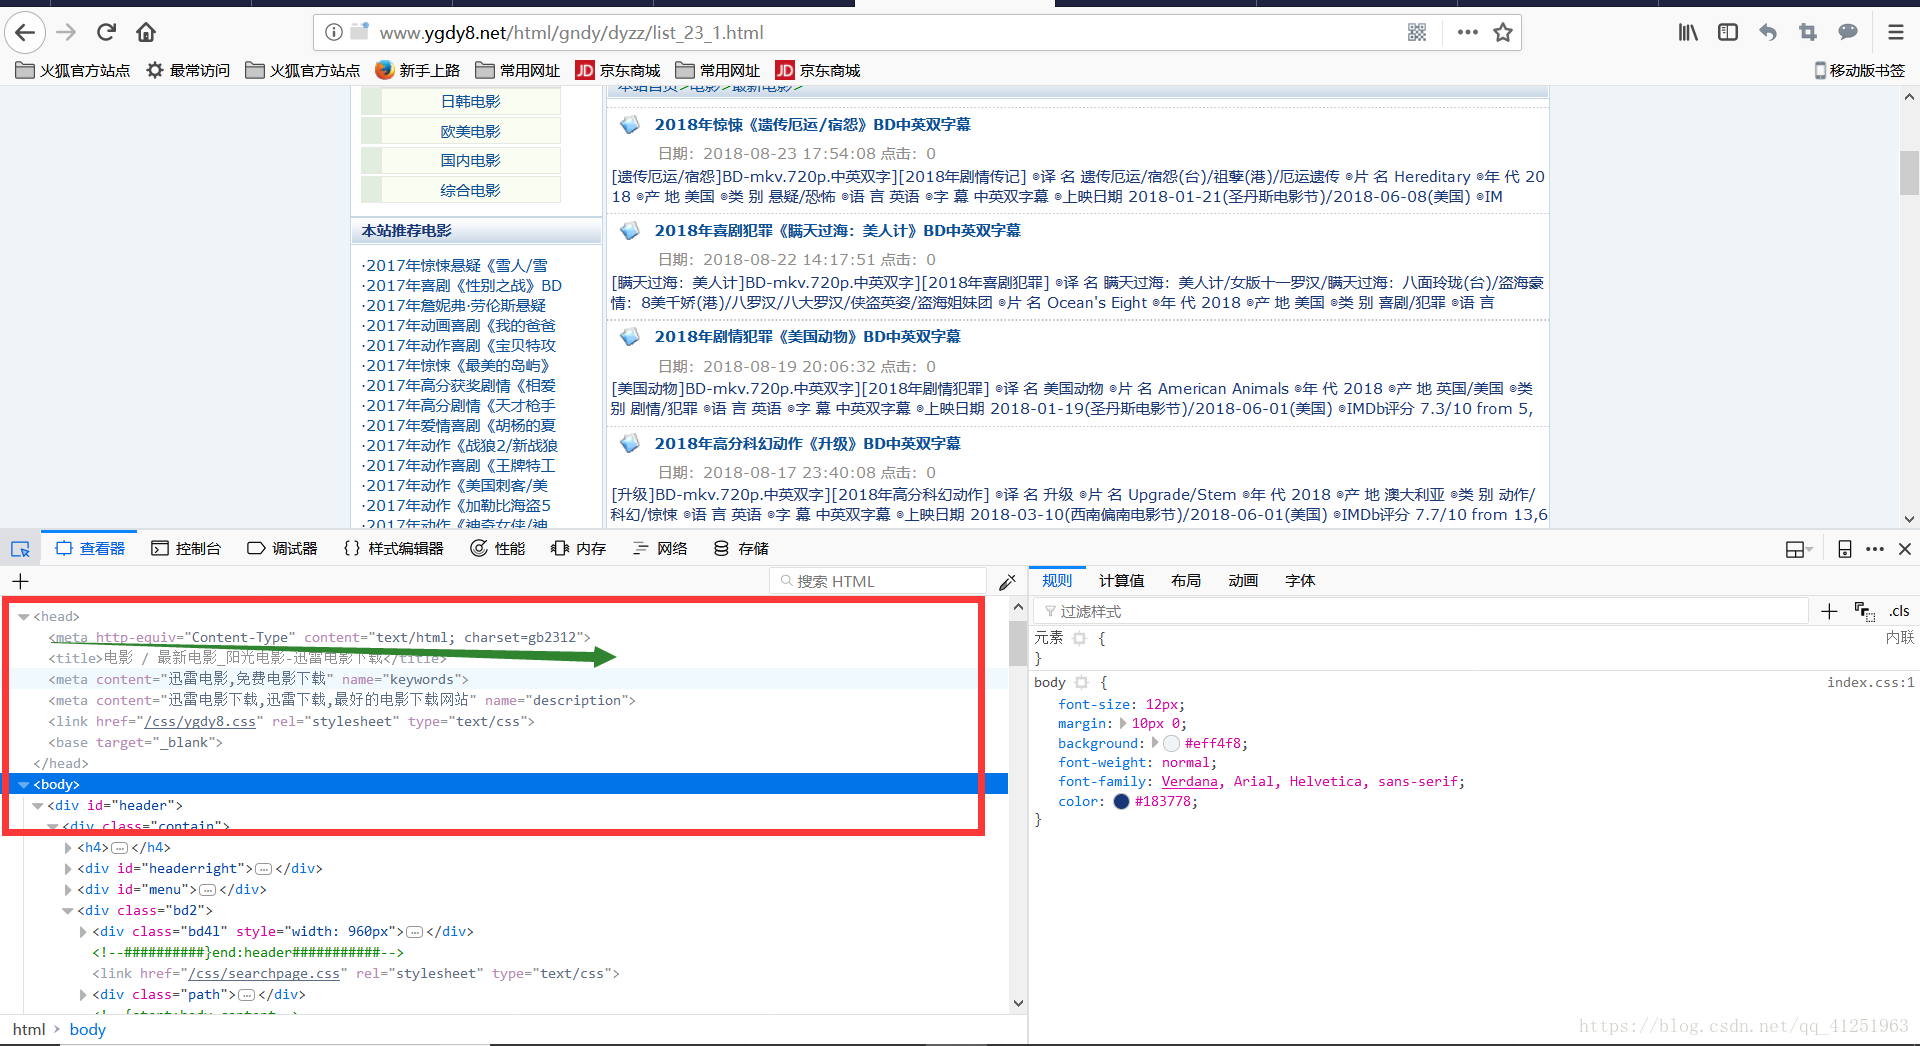Select the 字体 fonts tab
1920x1046 pixels.
pyautogui.click(x=1300, y=581)
